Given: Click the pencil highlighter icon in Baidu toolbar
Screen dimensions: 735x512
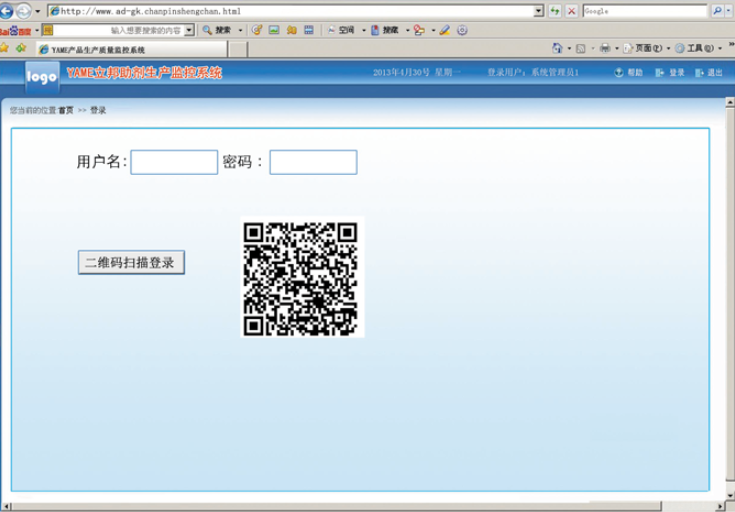Looking at the screenshot, I should (445, 30).
